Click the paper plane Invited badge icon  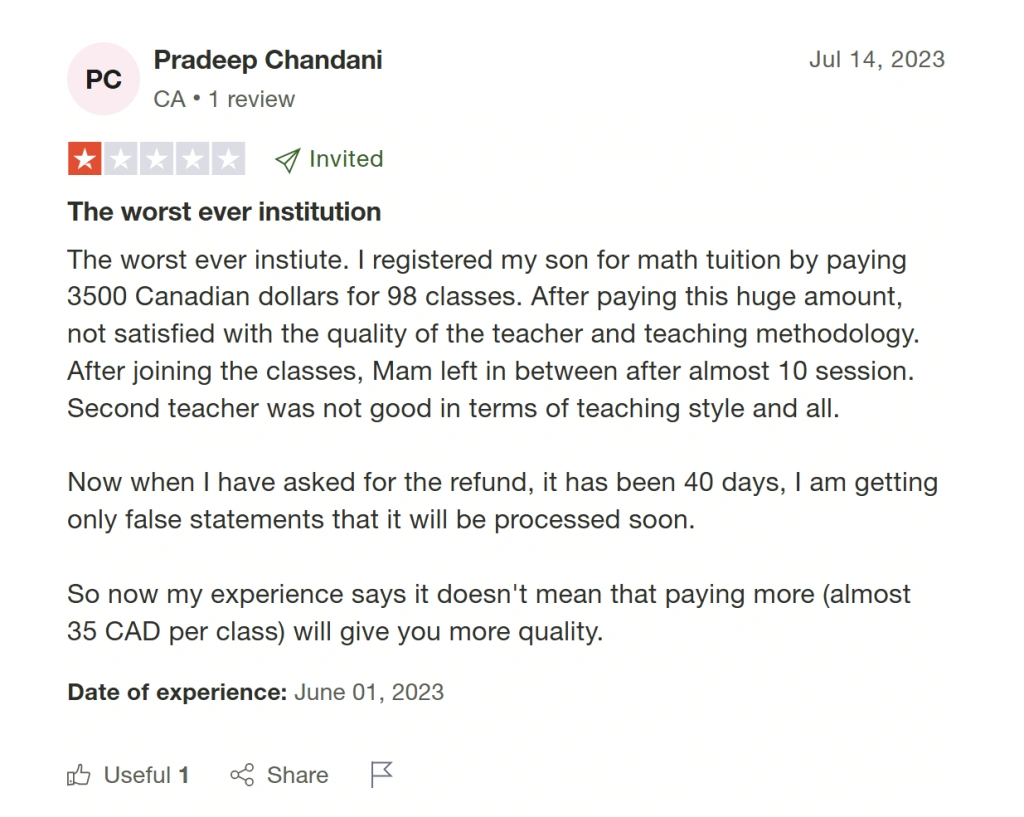pyautogui.click(x=289, y=158)
